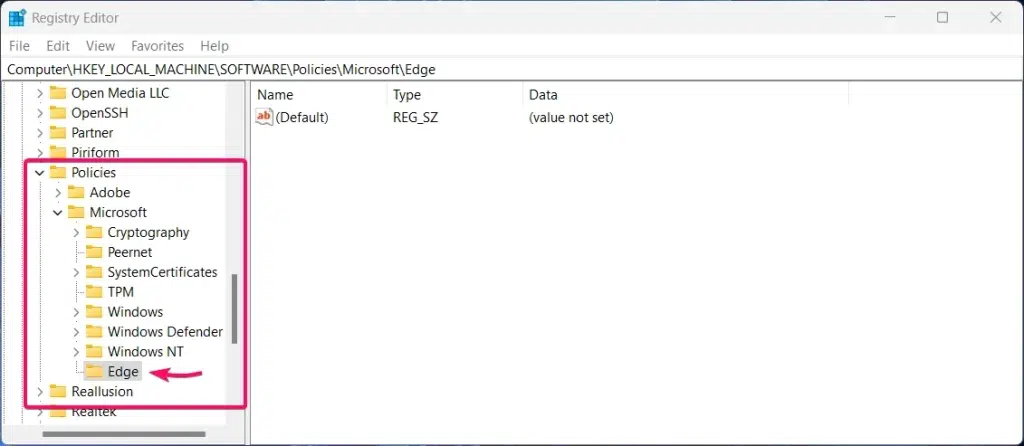Click the Peernet folder icon

point(94,252)
